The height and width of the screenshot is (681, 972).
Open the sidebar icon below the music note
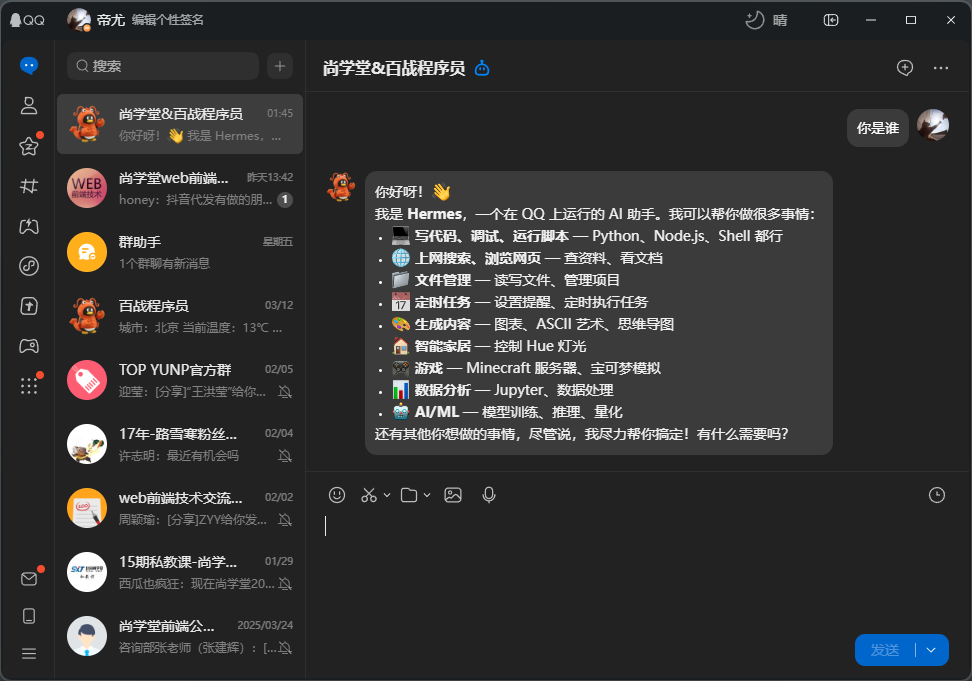(29, 306)
